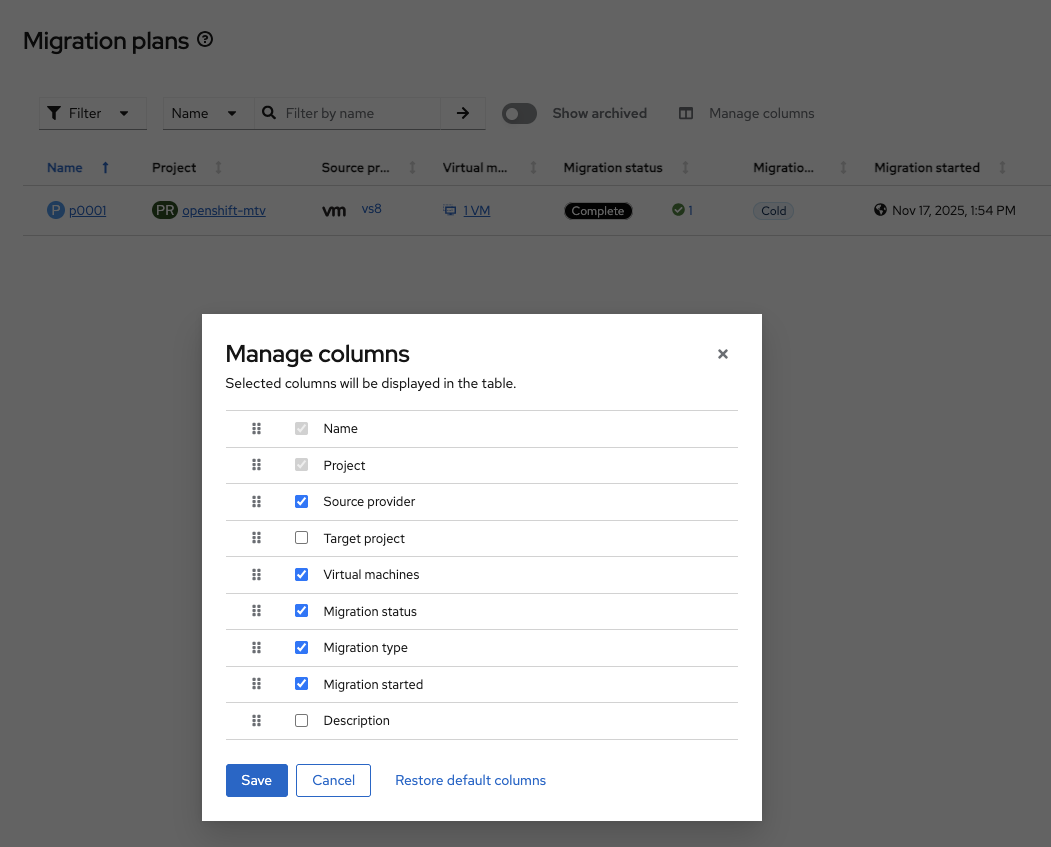This screenshot has height=847, width=1051.
Task: Click drag handle for Migration type row
Action: click(256, 647)
